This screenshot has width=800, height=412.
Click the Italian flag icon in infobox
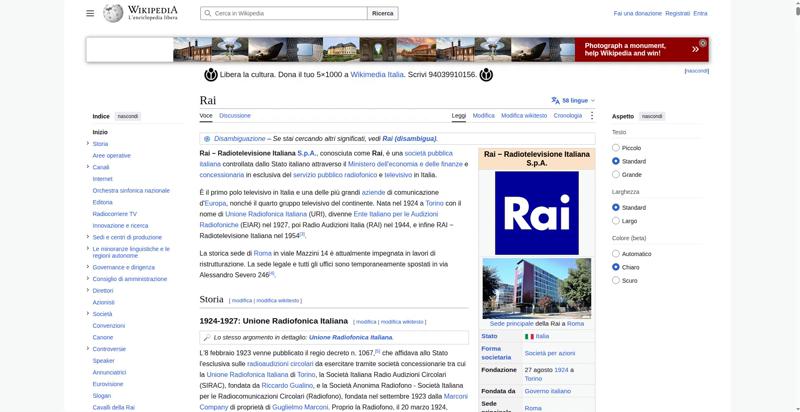click(529, 337)
